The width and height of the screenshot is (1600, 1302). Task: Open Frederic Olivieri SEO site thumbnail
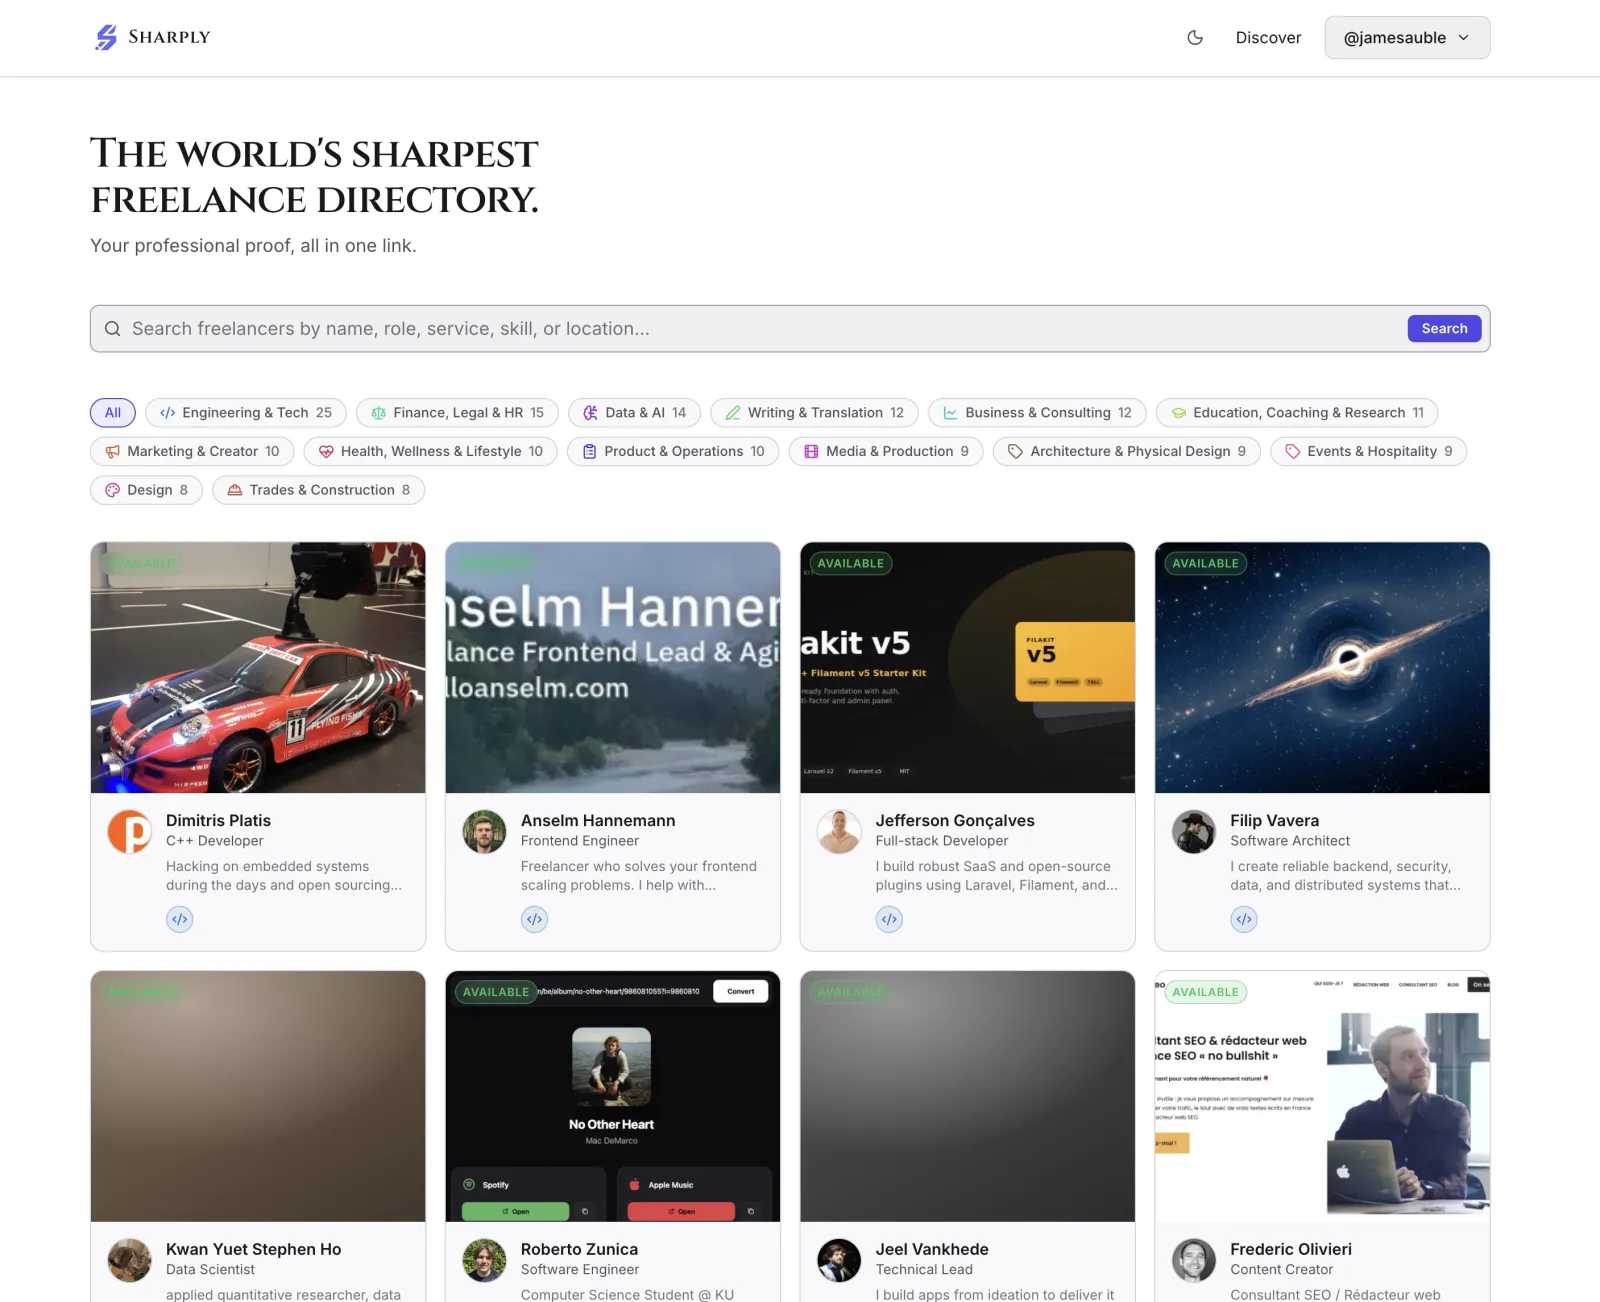click(1322, 1096)
